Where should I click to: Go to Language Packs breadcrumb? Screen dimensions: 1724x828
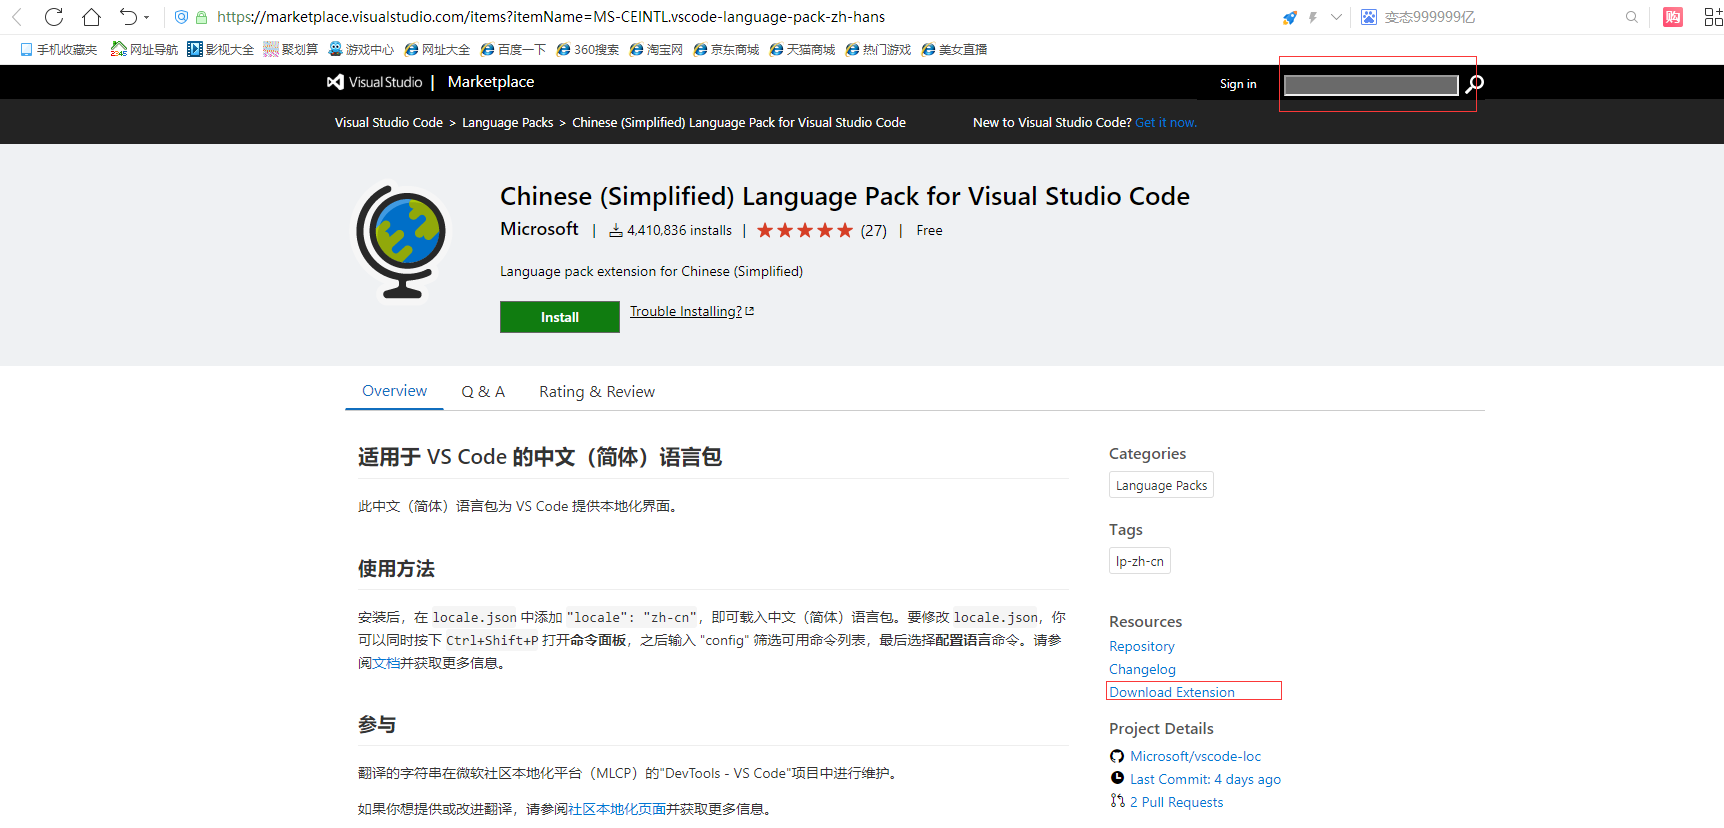point(507,122)
